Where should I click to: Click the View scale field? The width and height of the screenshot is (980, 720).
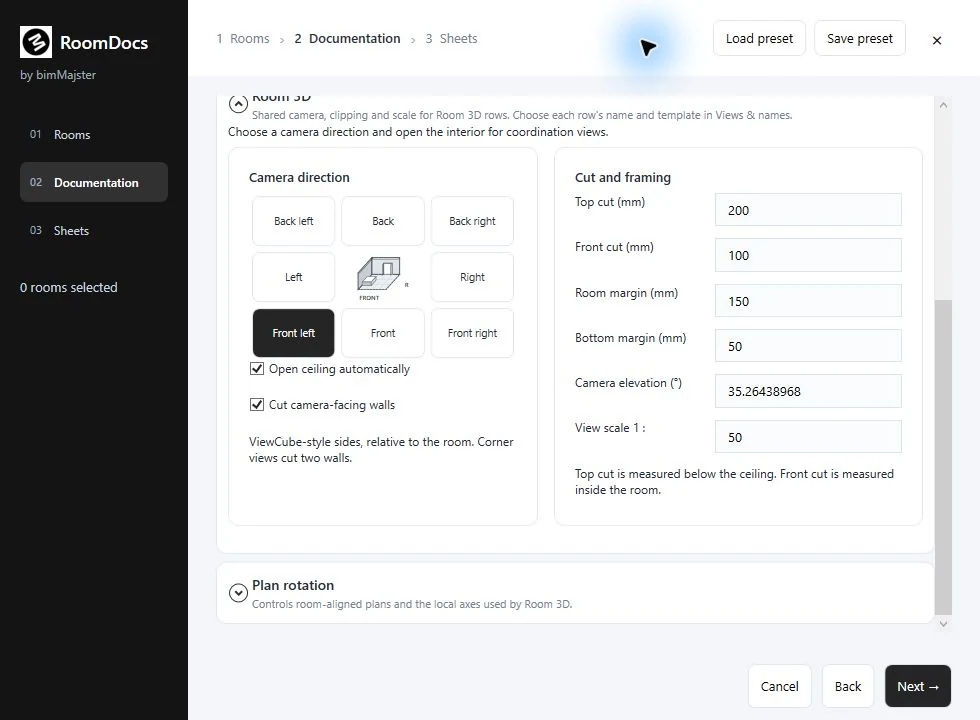coord(808,437)
